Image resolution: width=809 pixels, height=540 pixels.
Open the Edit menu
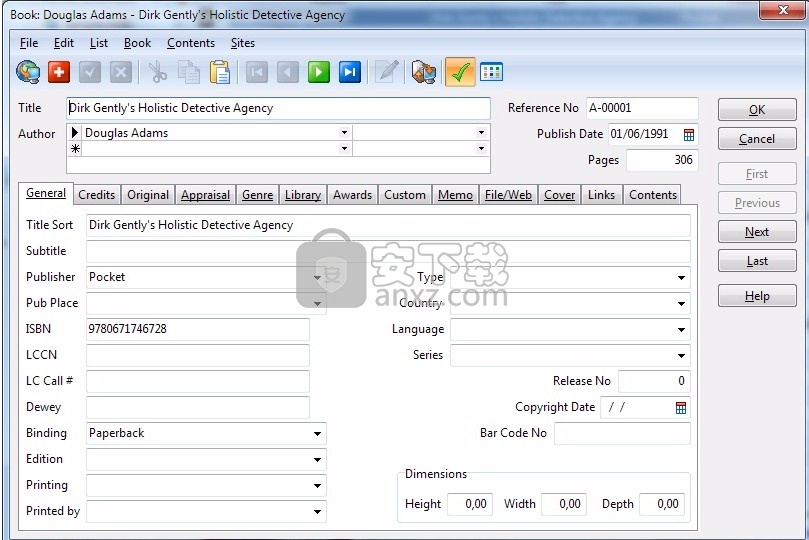(x=64, y=43)
